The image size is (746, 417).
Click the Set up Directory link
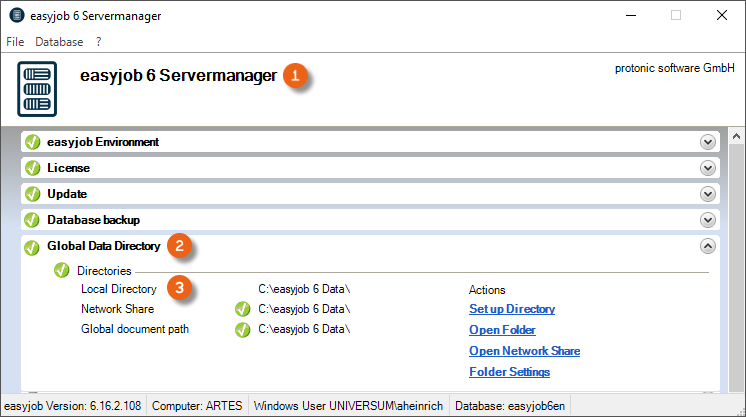[512, 309]
